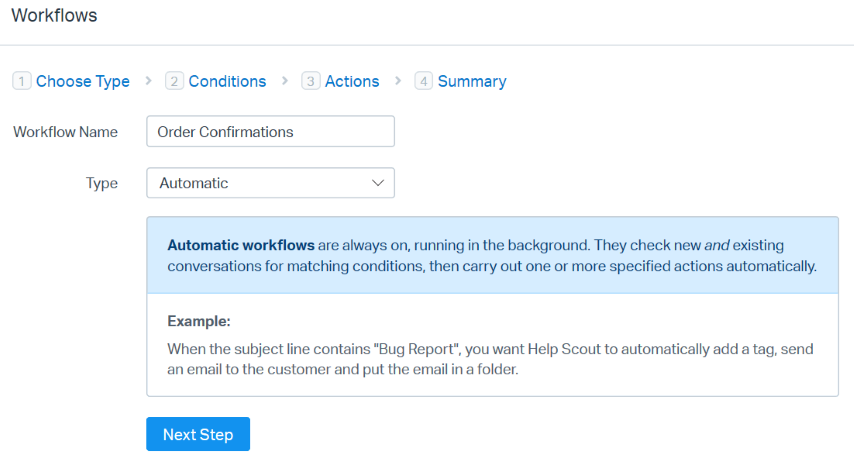Screen dimensions: 854x469
Task: Open the Actions step
Action: click(352, 82)
